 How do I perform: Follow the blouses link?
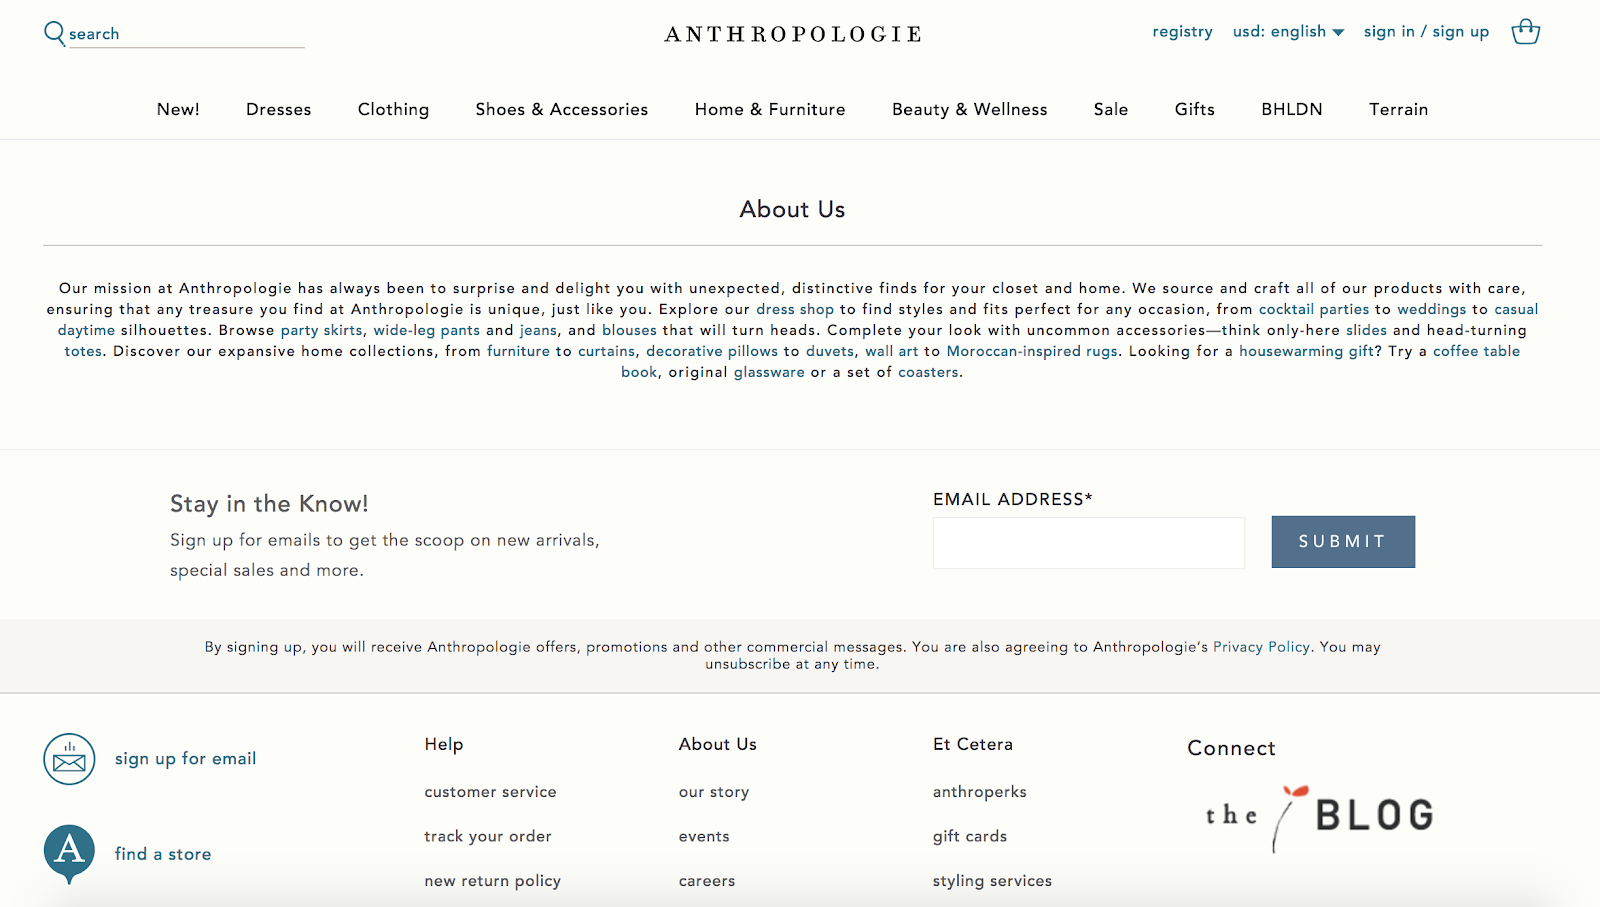pyautogui.click(x=629, y=331)
